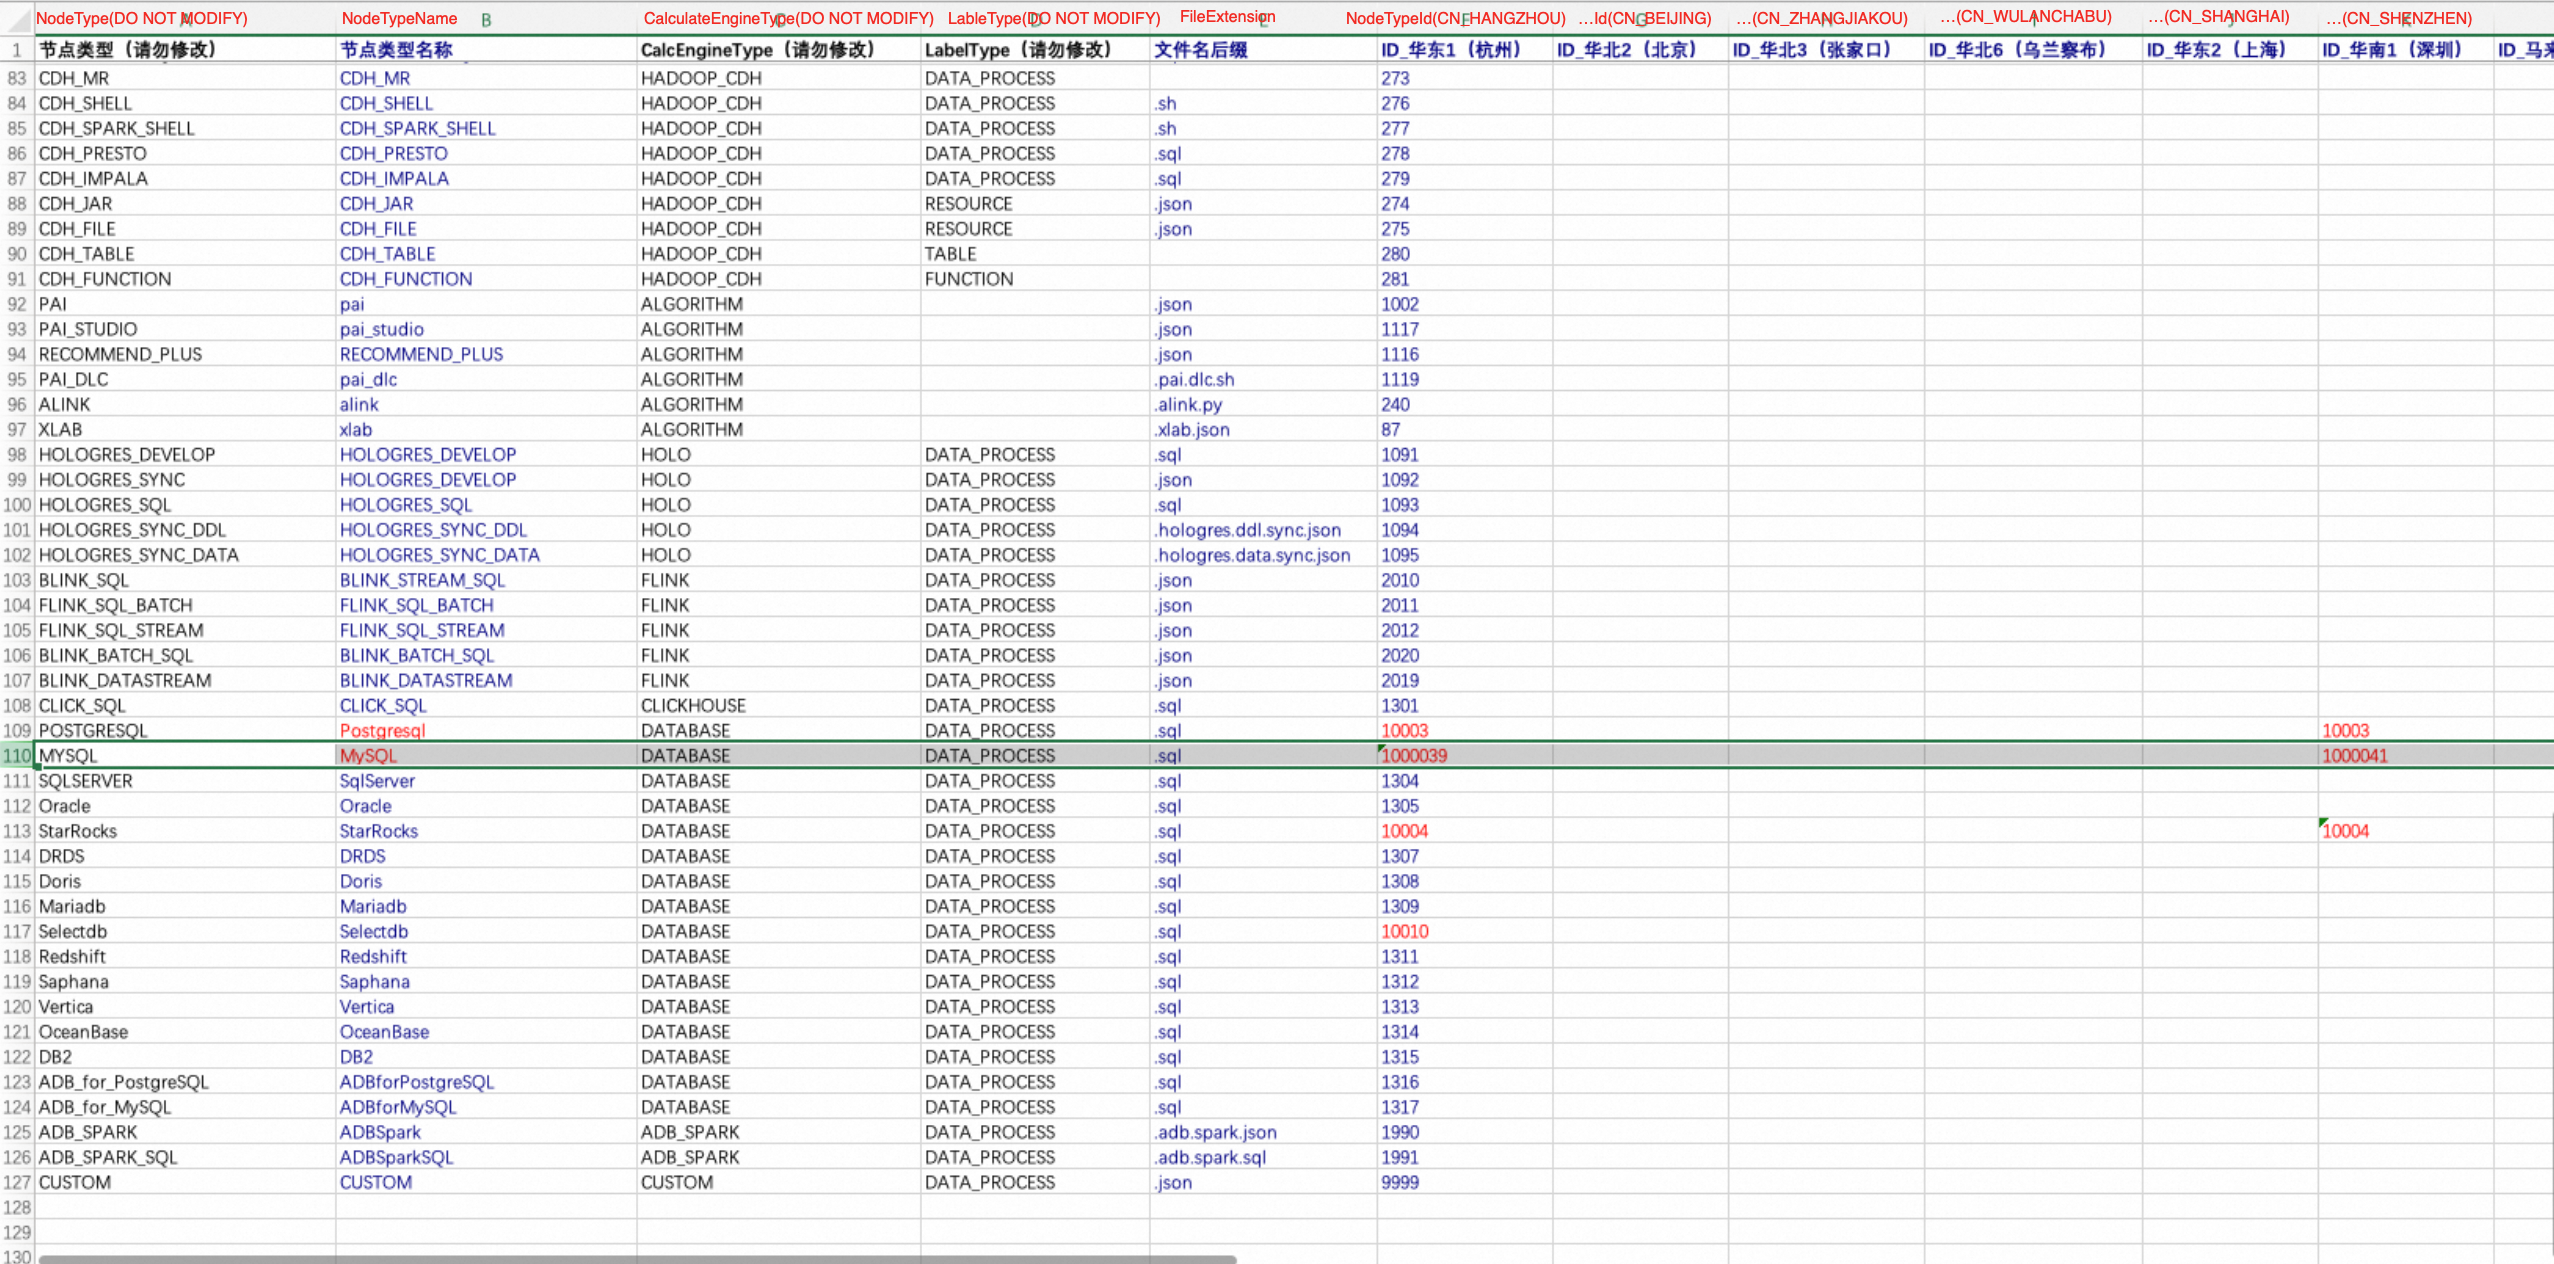
Task: Select the .pai.dlc.sh file extension cell
Action: point(1263,380)
